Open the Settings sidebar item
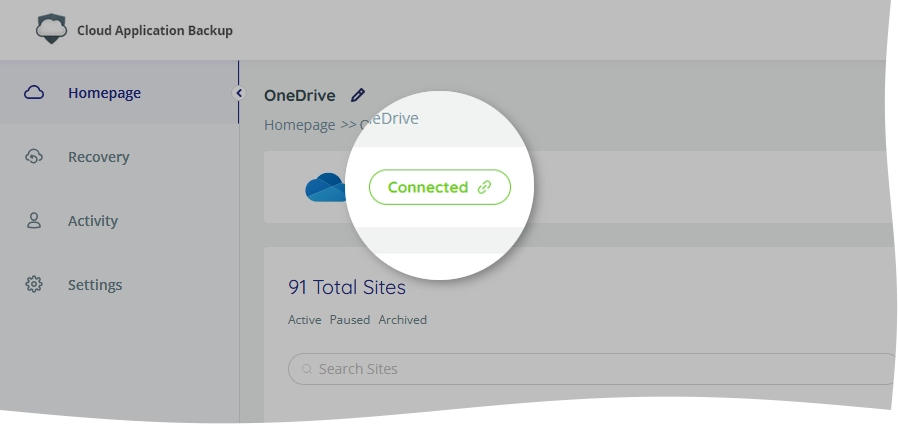This screenshot has height=424, width=898. point(119,285)
